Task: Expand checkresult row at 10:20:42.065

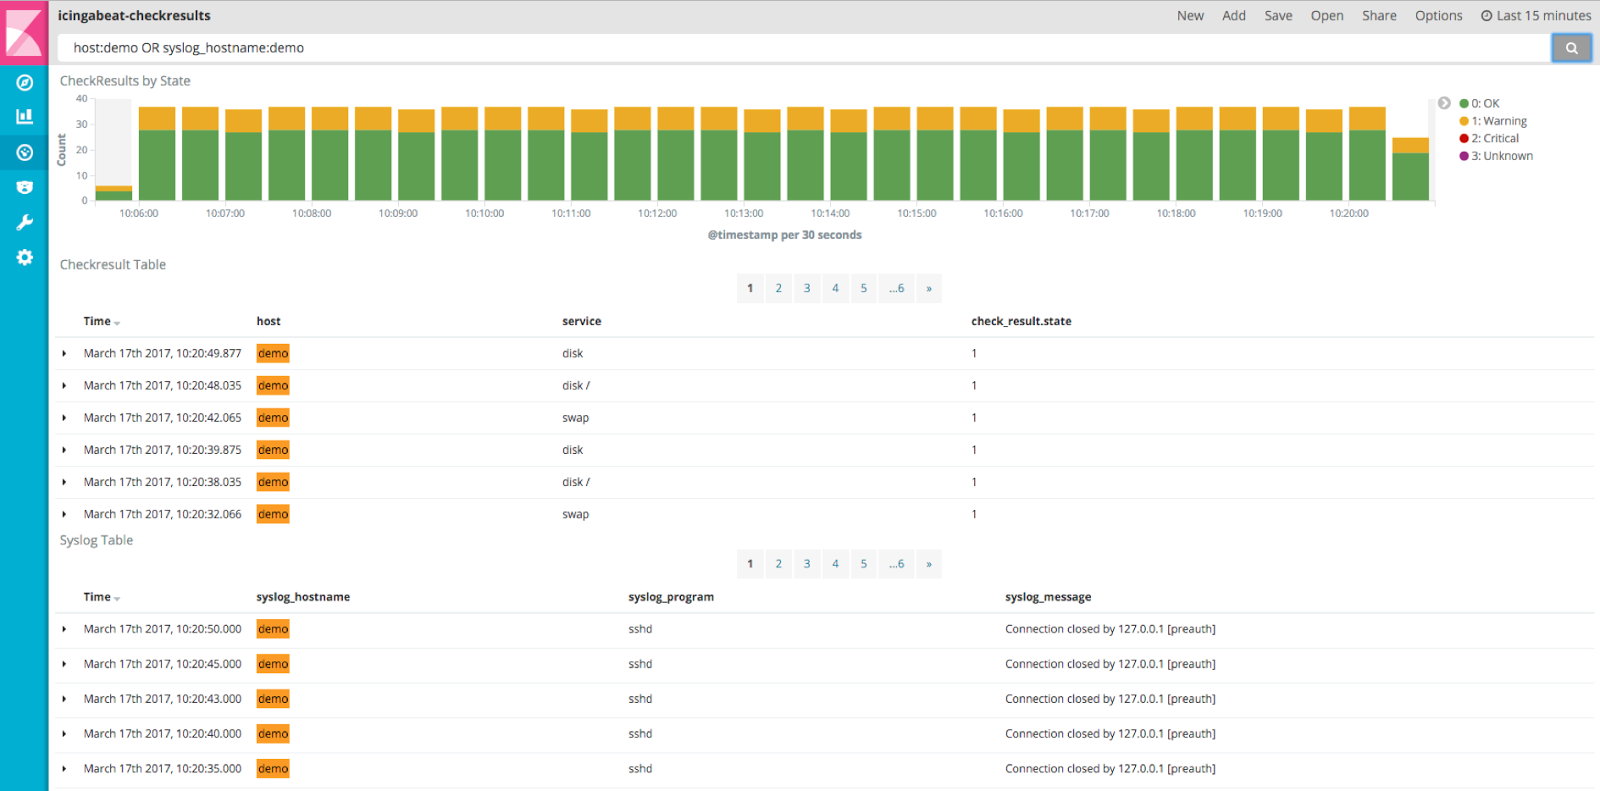Action: pyautogui.click(x=65, y=418)
